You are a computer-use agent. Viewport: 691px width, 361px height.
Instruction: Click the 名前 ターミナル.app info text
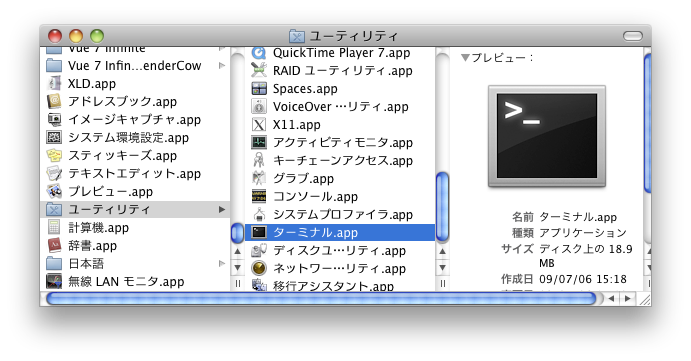[x=564, y=217]
